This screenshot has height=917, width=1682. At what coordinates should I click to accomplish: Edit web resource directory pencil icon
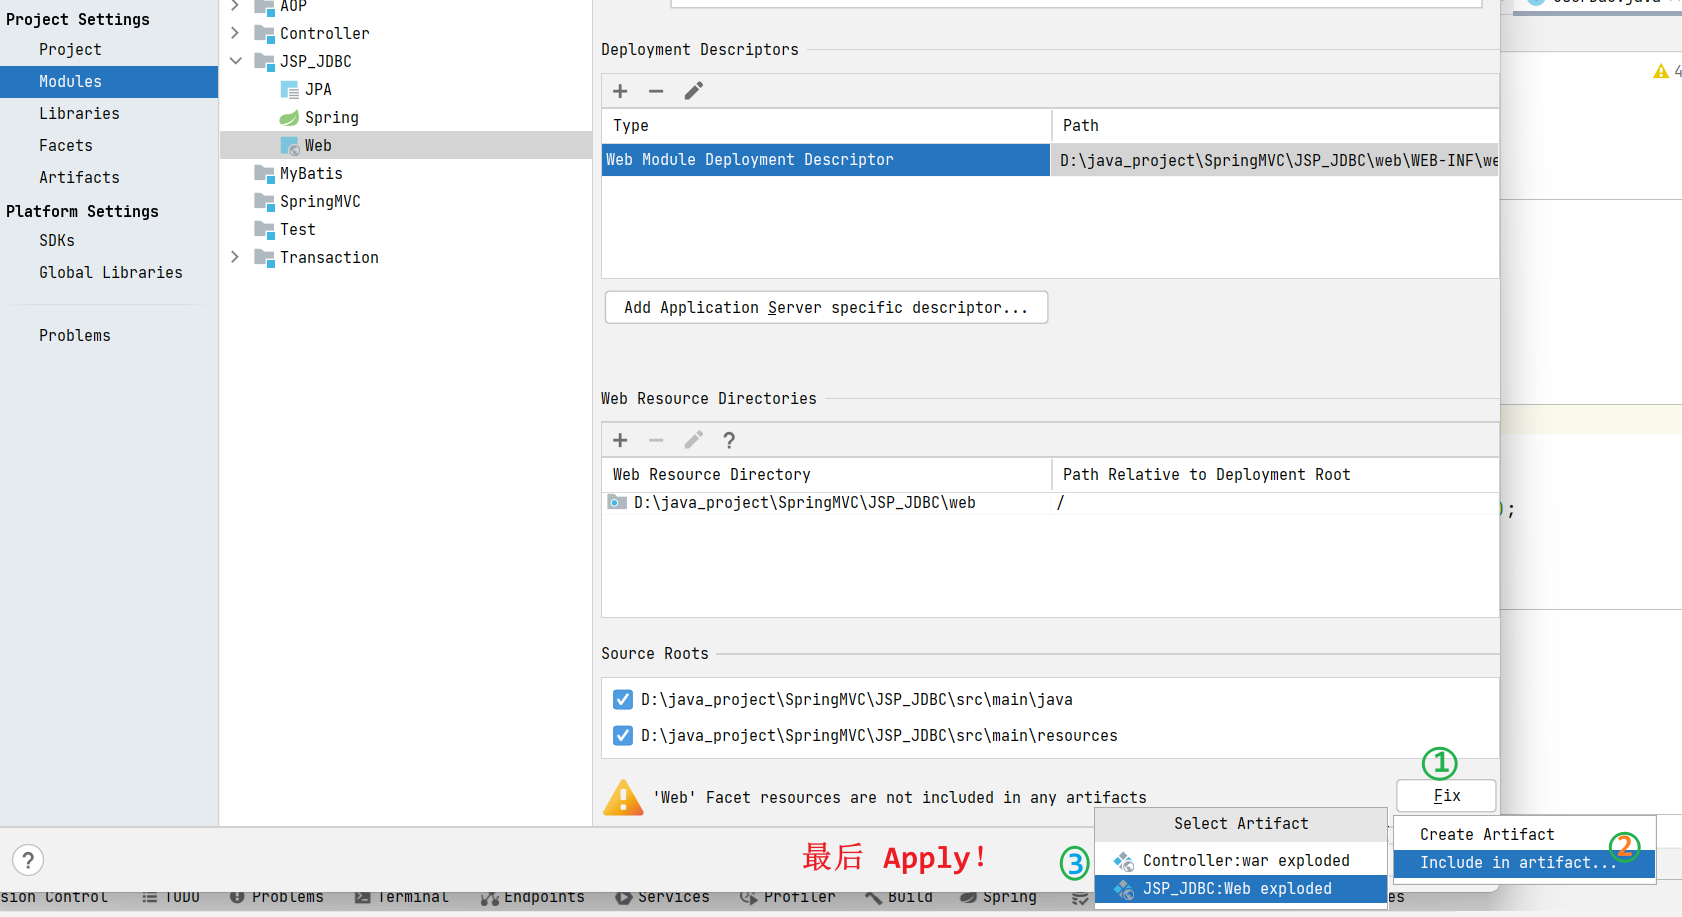(x=693, y=440)
